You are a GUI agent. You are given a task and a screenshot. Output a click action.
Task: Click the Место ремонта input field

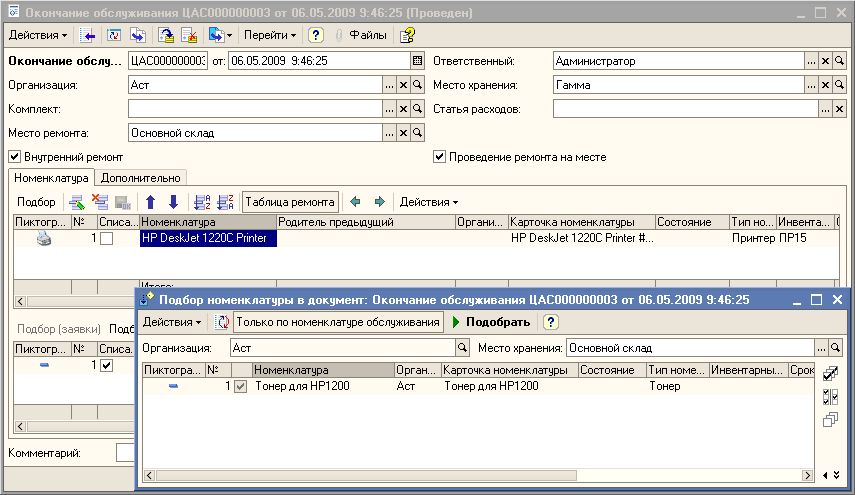[254, 133]
